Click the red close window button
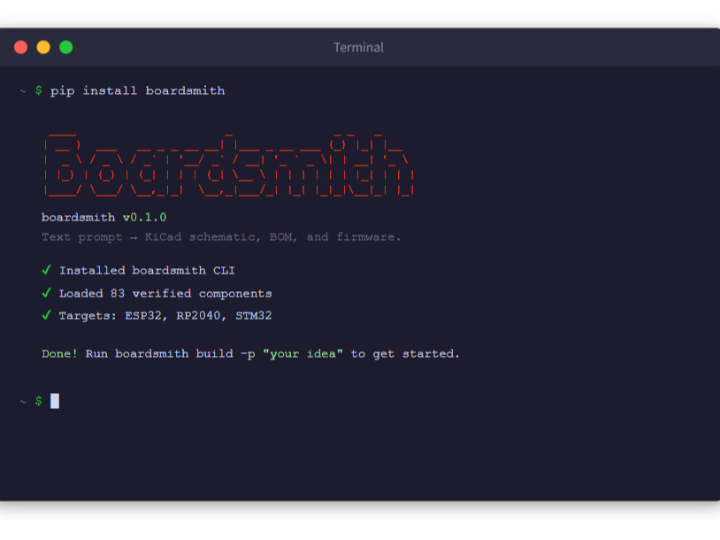The height and width of the screenshot is (540, 720). click(x=20, y=47)
